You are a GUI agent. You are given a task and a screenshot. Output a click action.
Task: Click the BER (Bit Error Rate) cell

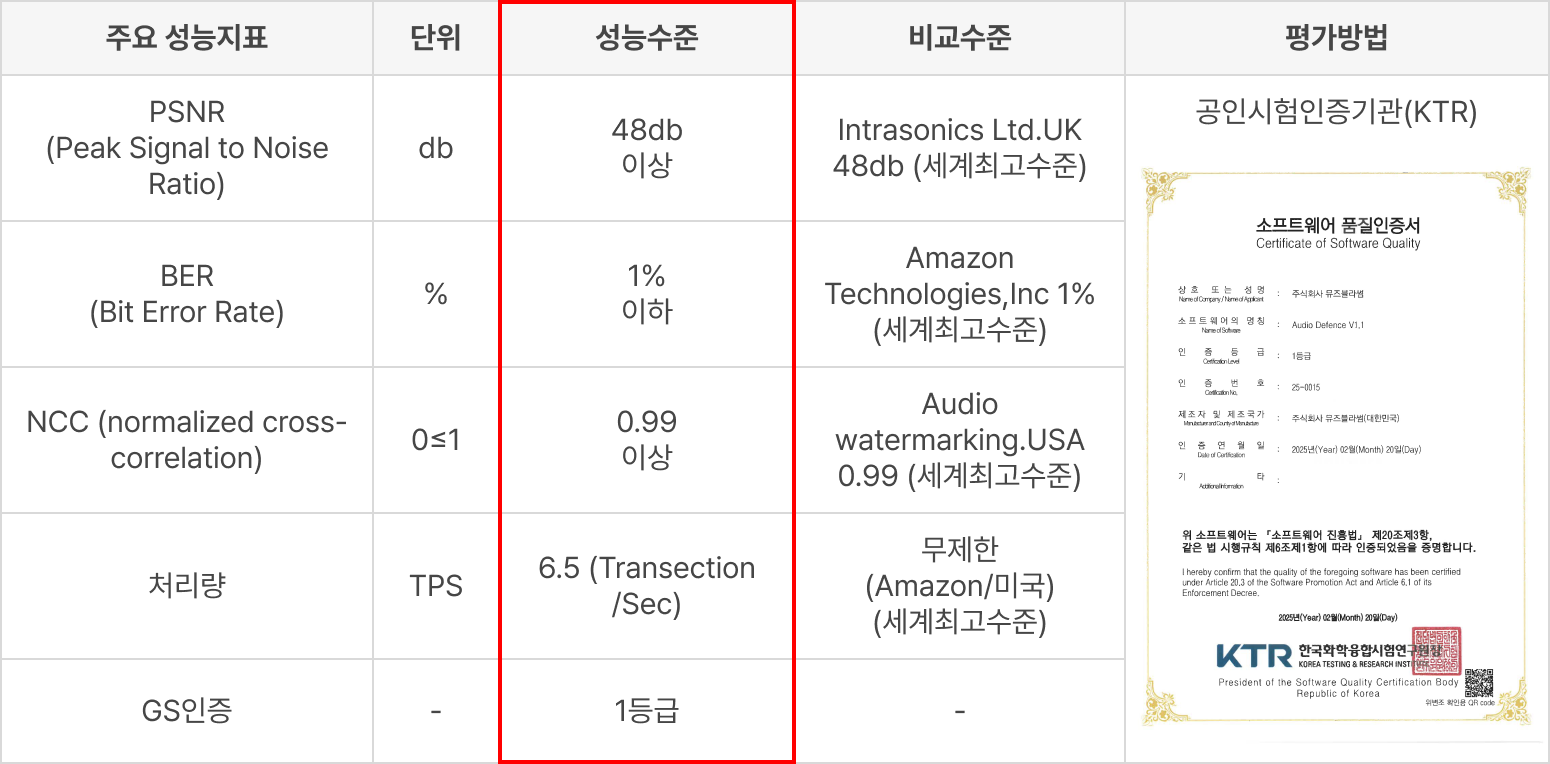[x=187, y=294]
